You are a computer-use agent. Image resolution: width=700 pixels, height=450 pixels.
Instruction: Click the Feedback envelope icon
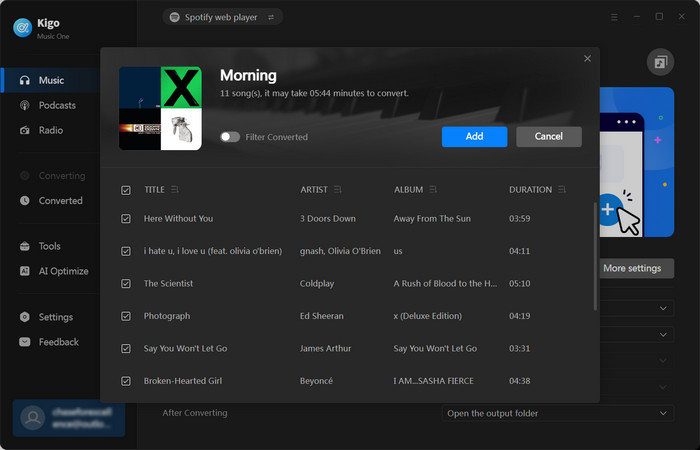(25, 342)
